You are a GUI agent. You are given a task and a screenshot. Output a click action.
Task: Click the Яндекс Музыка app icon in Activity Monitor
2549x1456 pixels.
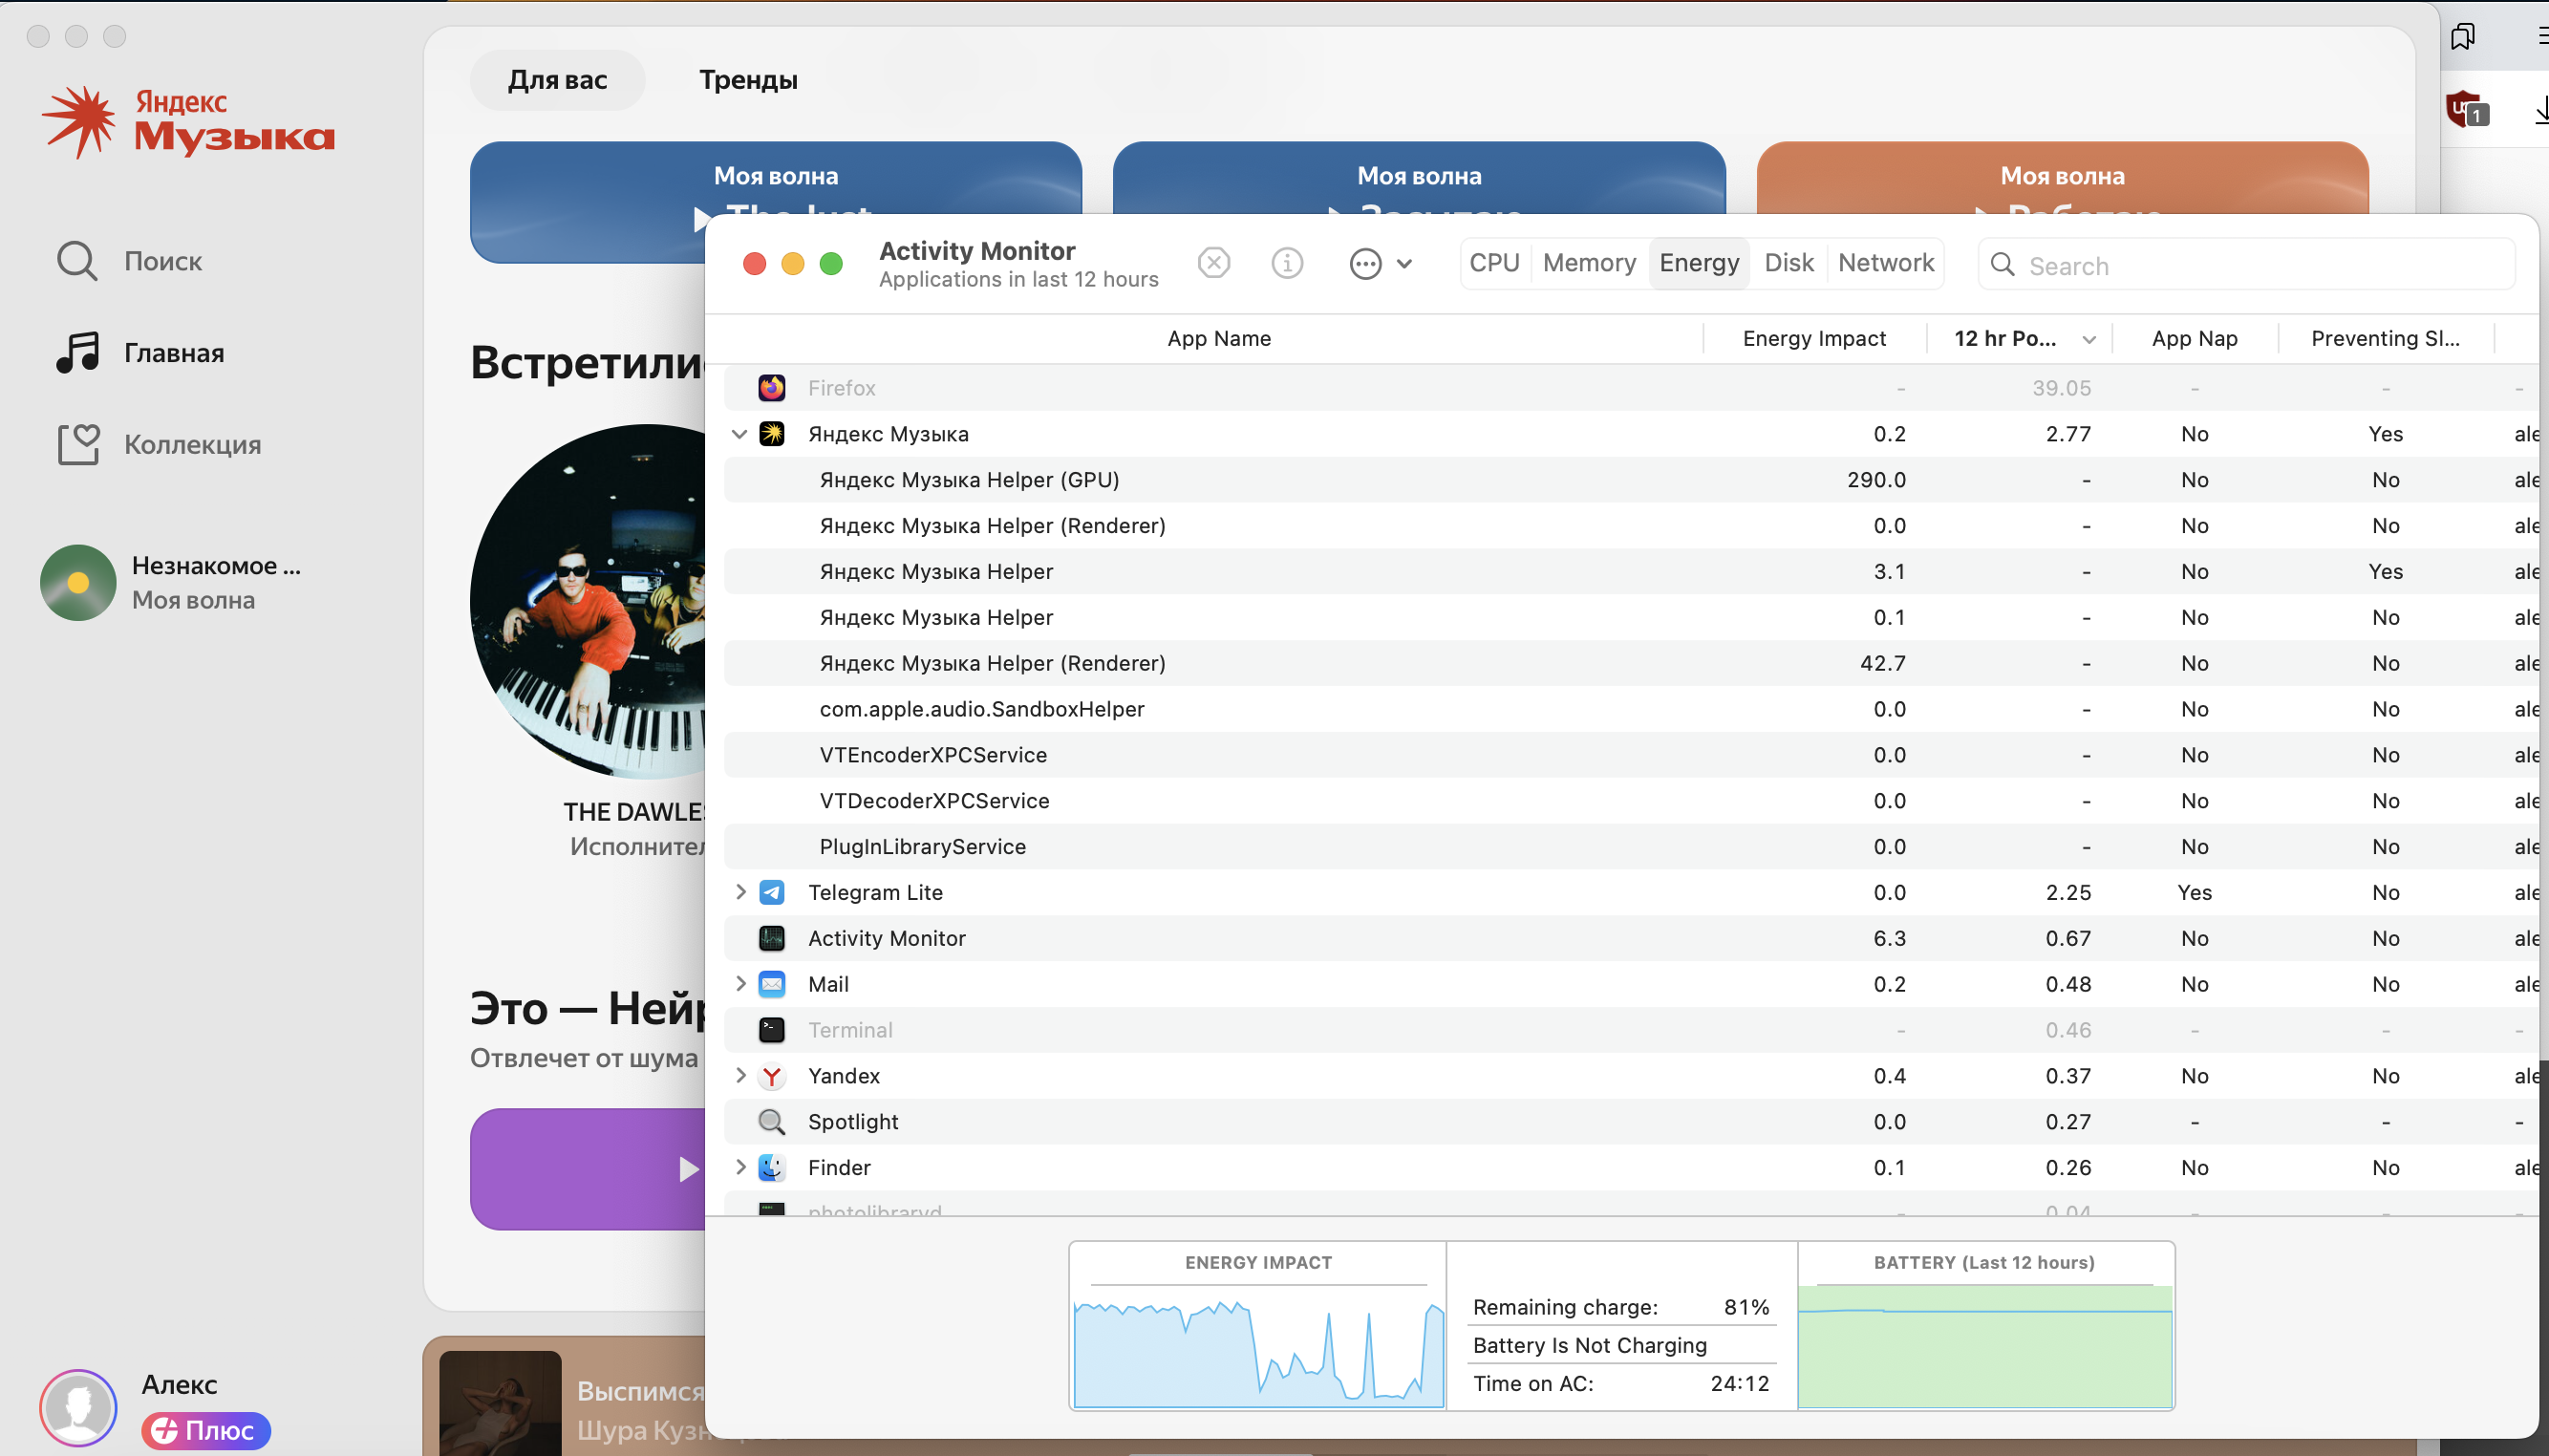(771, 434)
